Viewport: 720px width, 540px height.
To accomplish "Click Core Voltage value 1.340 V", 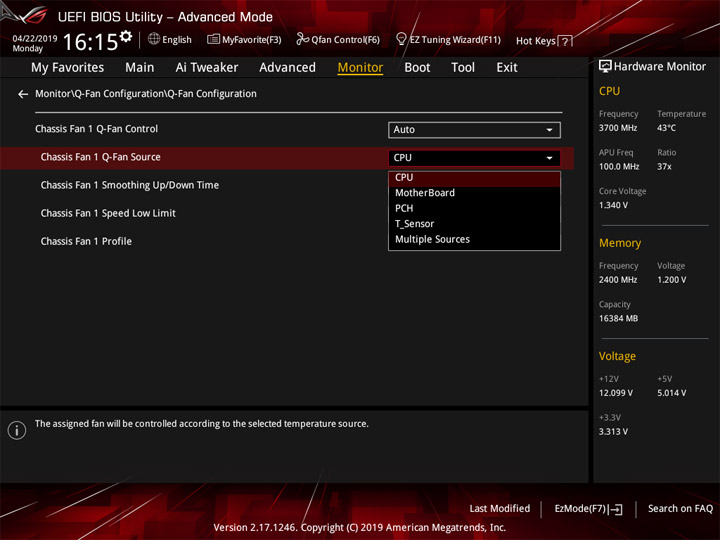I will pos(613,205).
